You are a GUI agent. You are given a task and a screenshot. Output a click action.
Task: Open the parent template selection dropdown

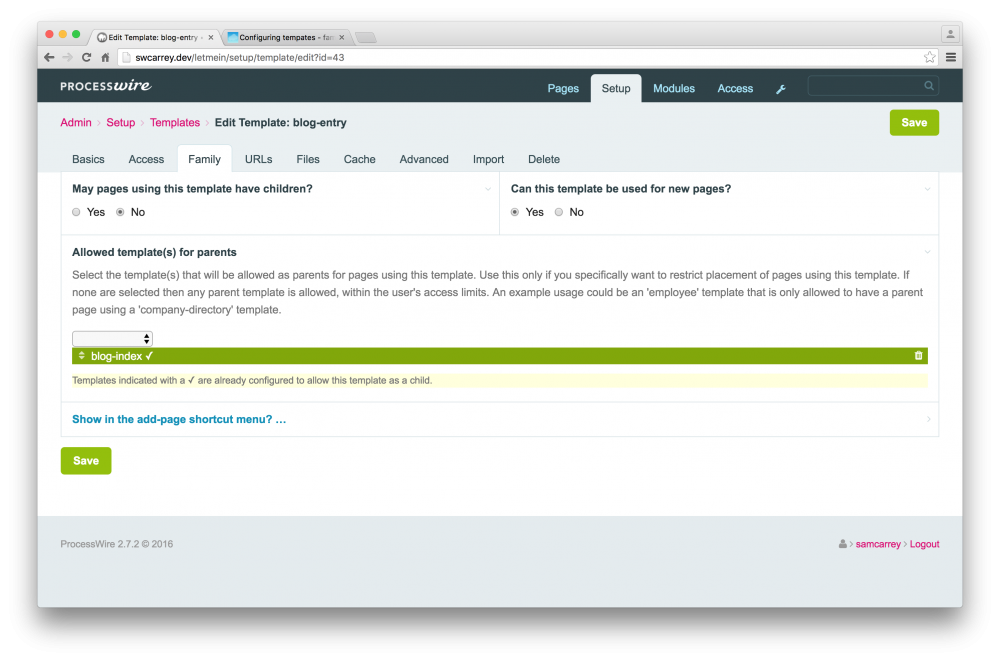[x=111, y=338]
